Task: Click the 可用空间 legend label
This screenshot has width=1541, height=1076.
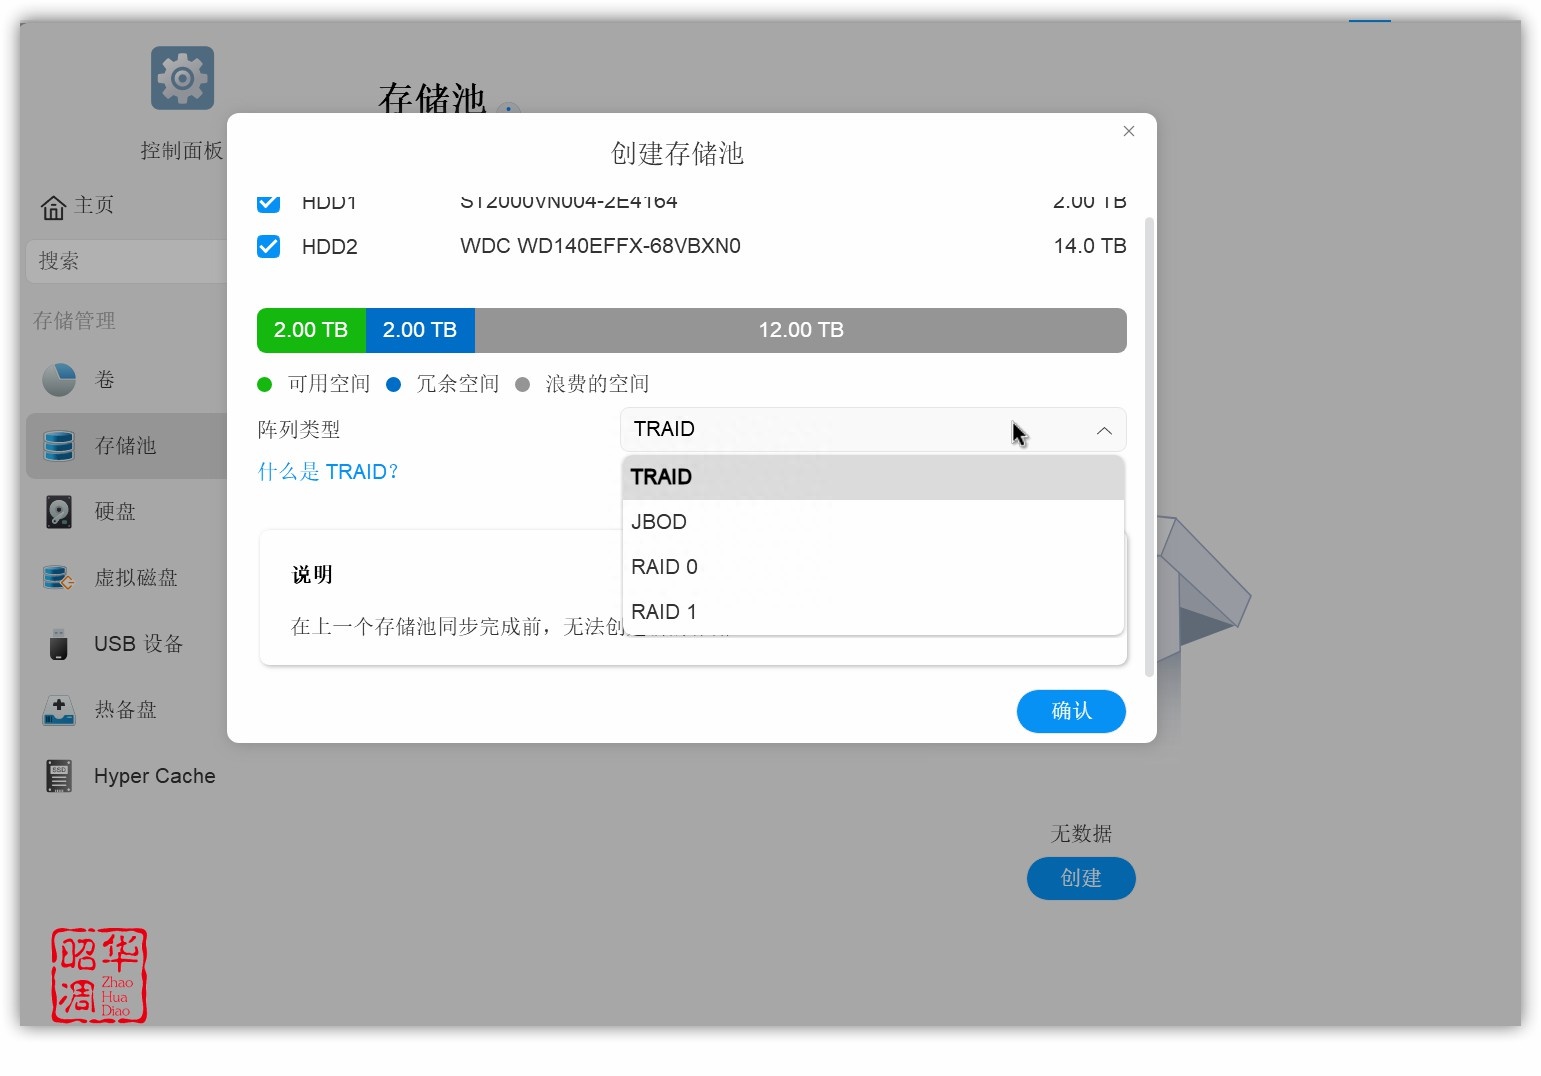Action: pos(329,384)
